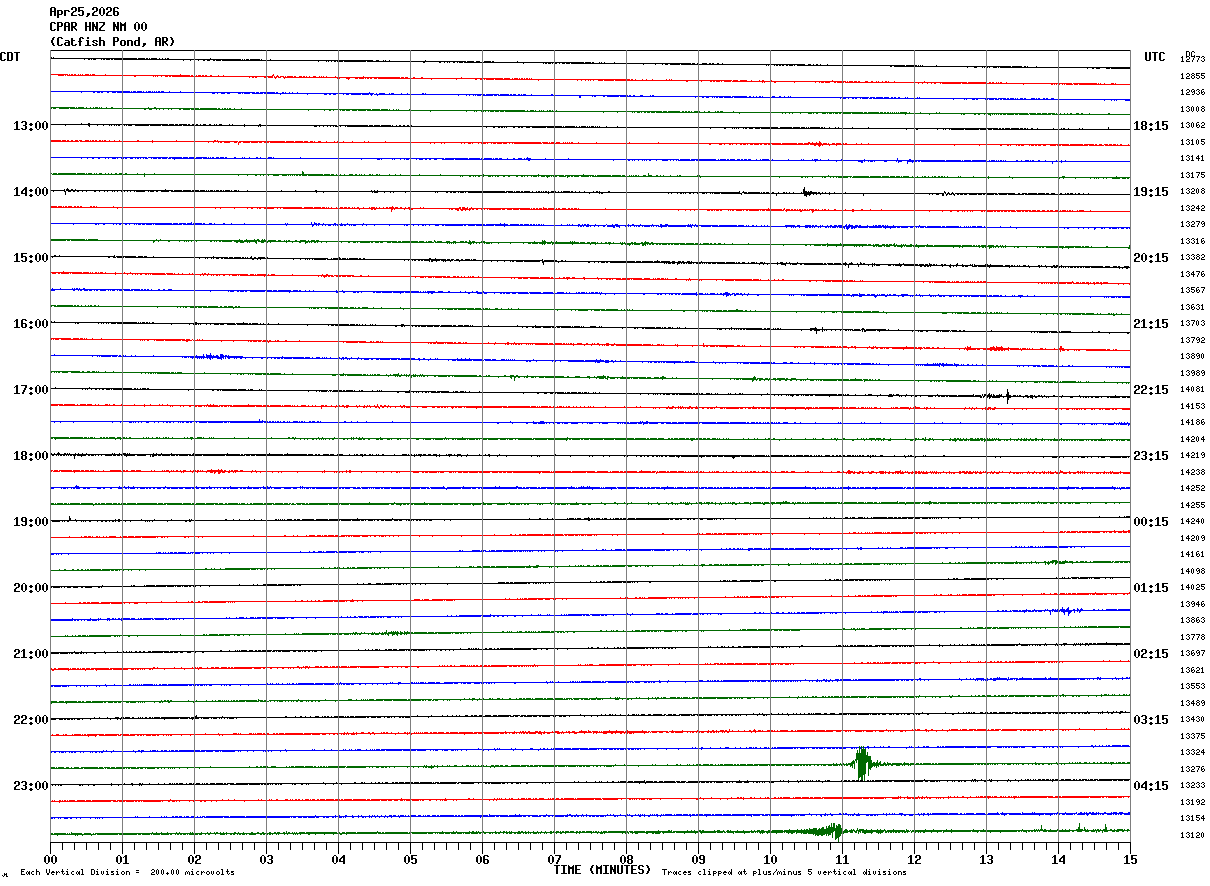Click the DC offset value "14255"

[1192, 506]
